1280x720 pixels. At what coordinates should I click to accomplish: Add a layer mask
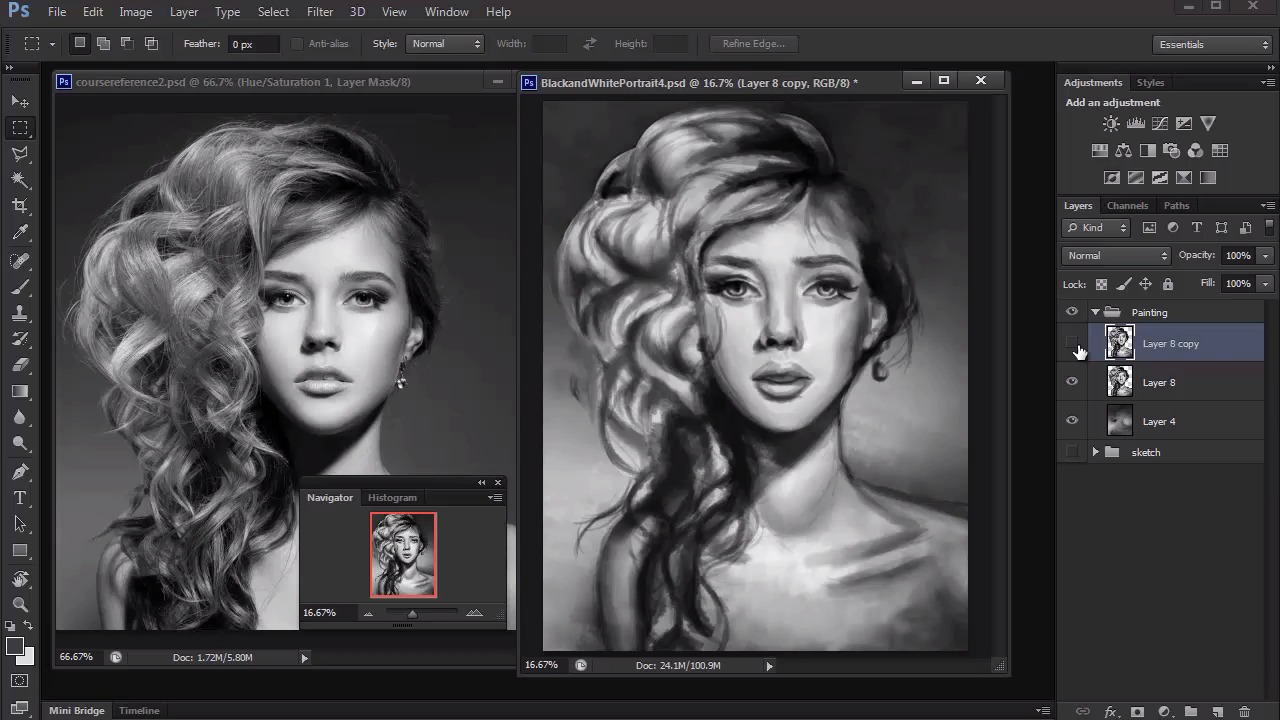click(x=1137, y=712)
